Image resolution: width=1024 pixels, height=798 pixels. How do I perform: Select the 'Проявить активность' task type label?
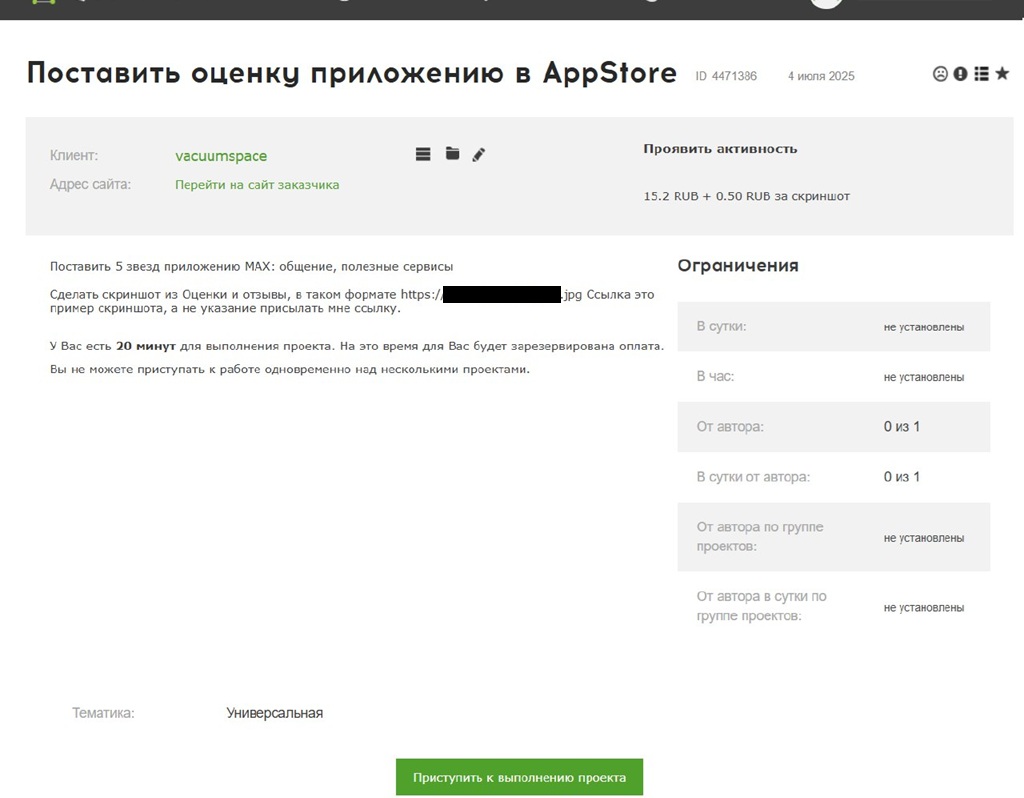tap(720, 149)
